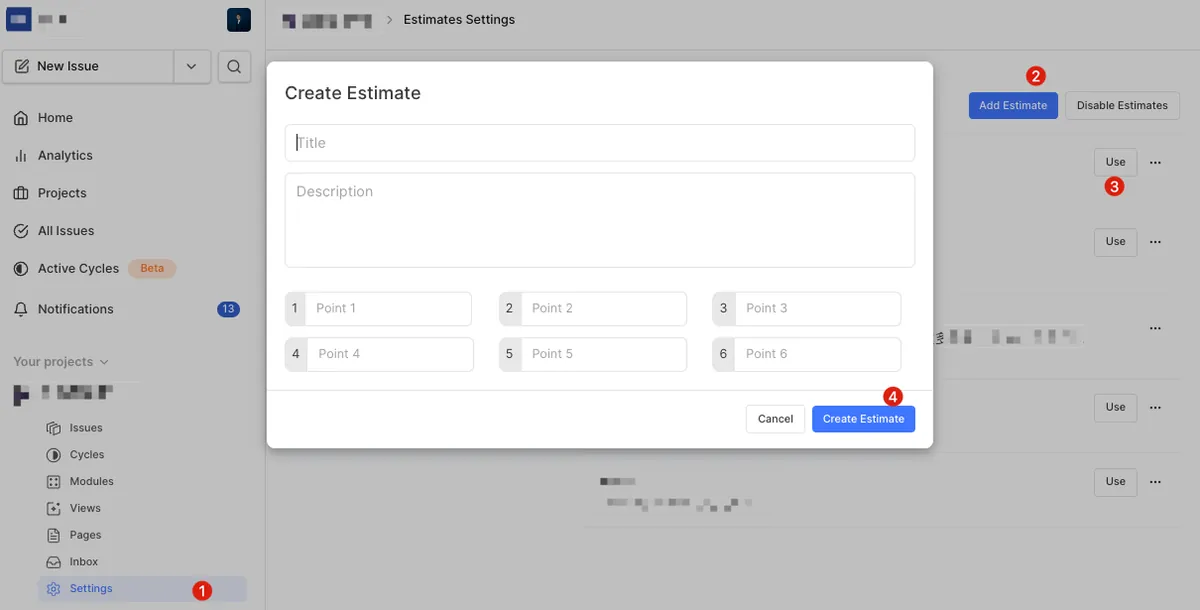Click the Disable Estimates button

pos(1122,106)
